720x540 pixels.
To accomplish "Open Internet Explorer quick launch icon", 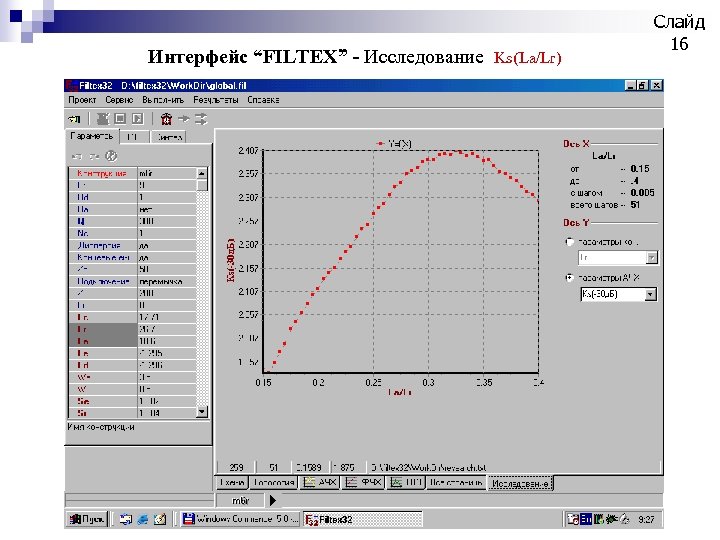I will tap(142, 519).
